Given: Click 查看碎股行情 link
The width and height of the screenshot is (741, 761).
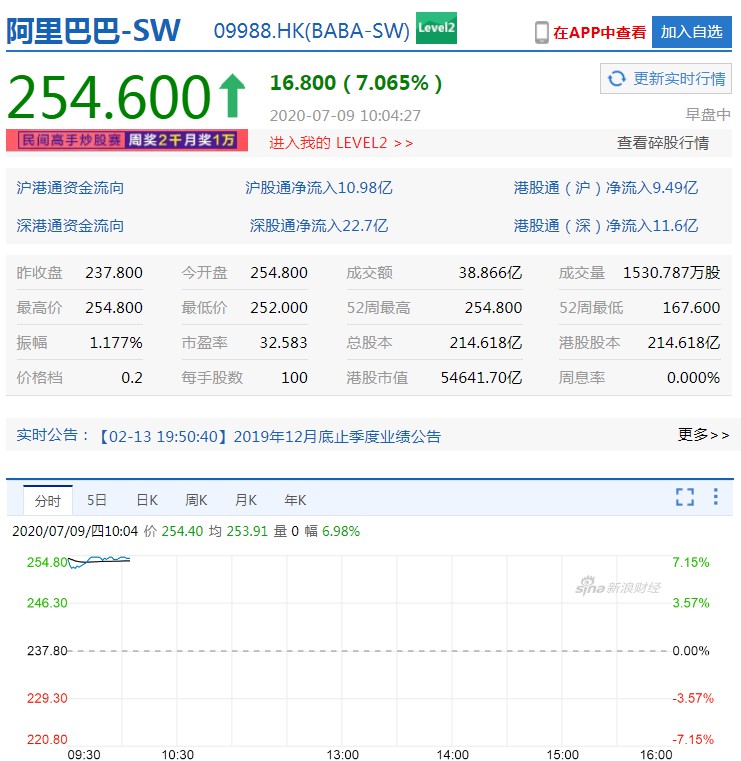Looking at the screenshot, I should pyautogui.click(x=662, y=143).
